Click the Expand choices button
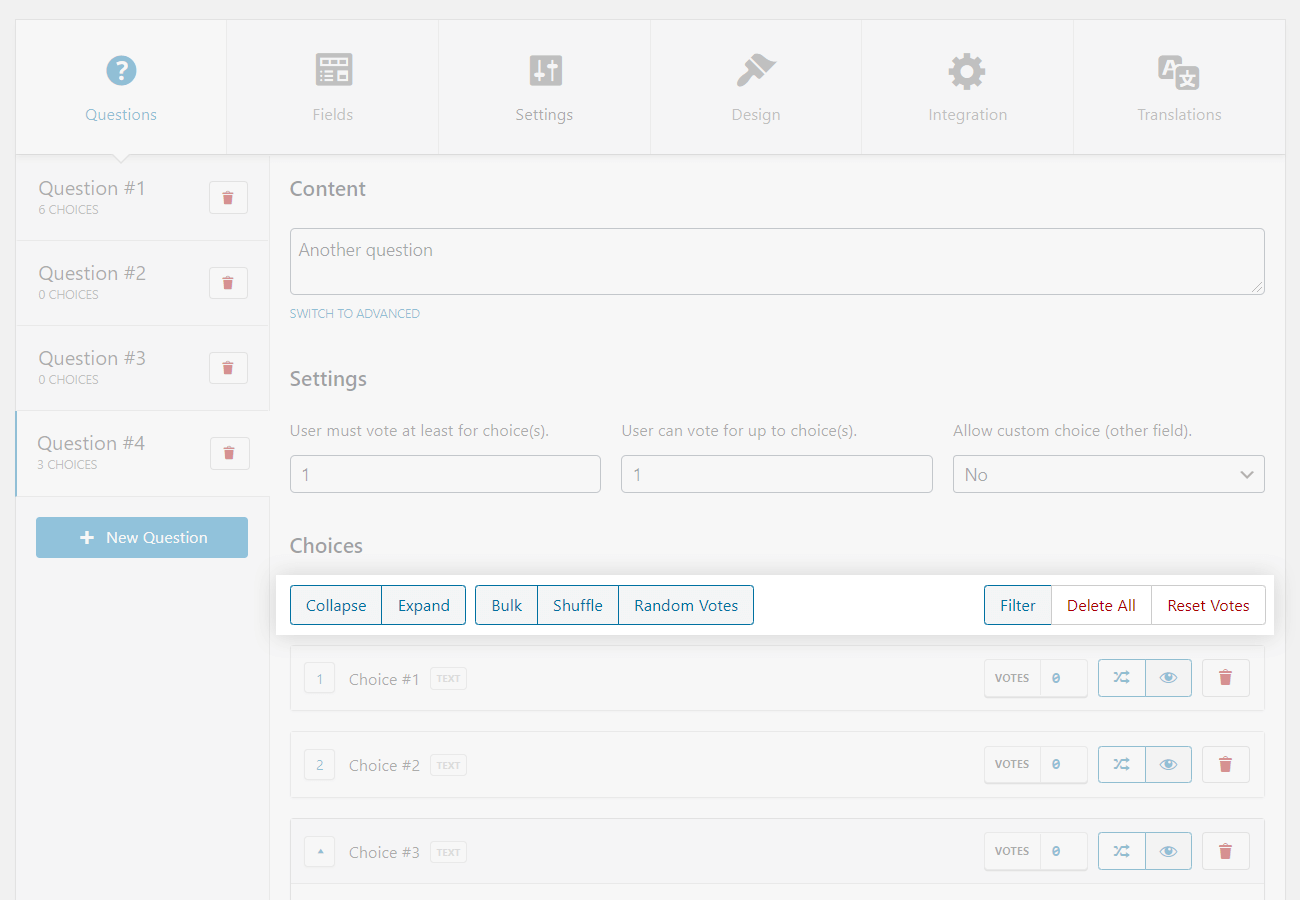Image resolution: width=1300 pixels, height=900 pixels. tap(424, 605)
